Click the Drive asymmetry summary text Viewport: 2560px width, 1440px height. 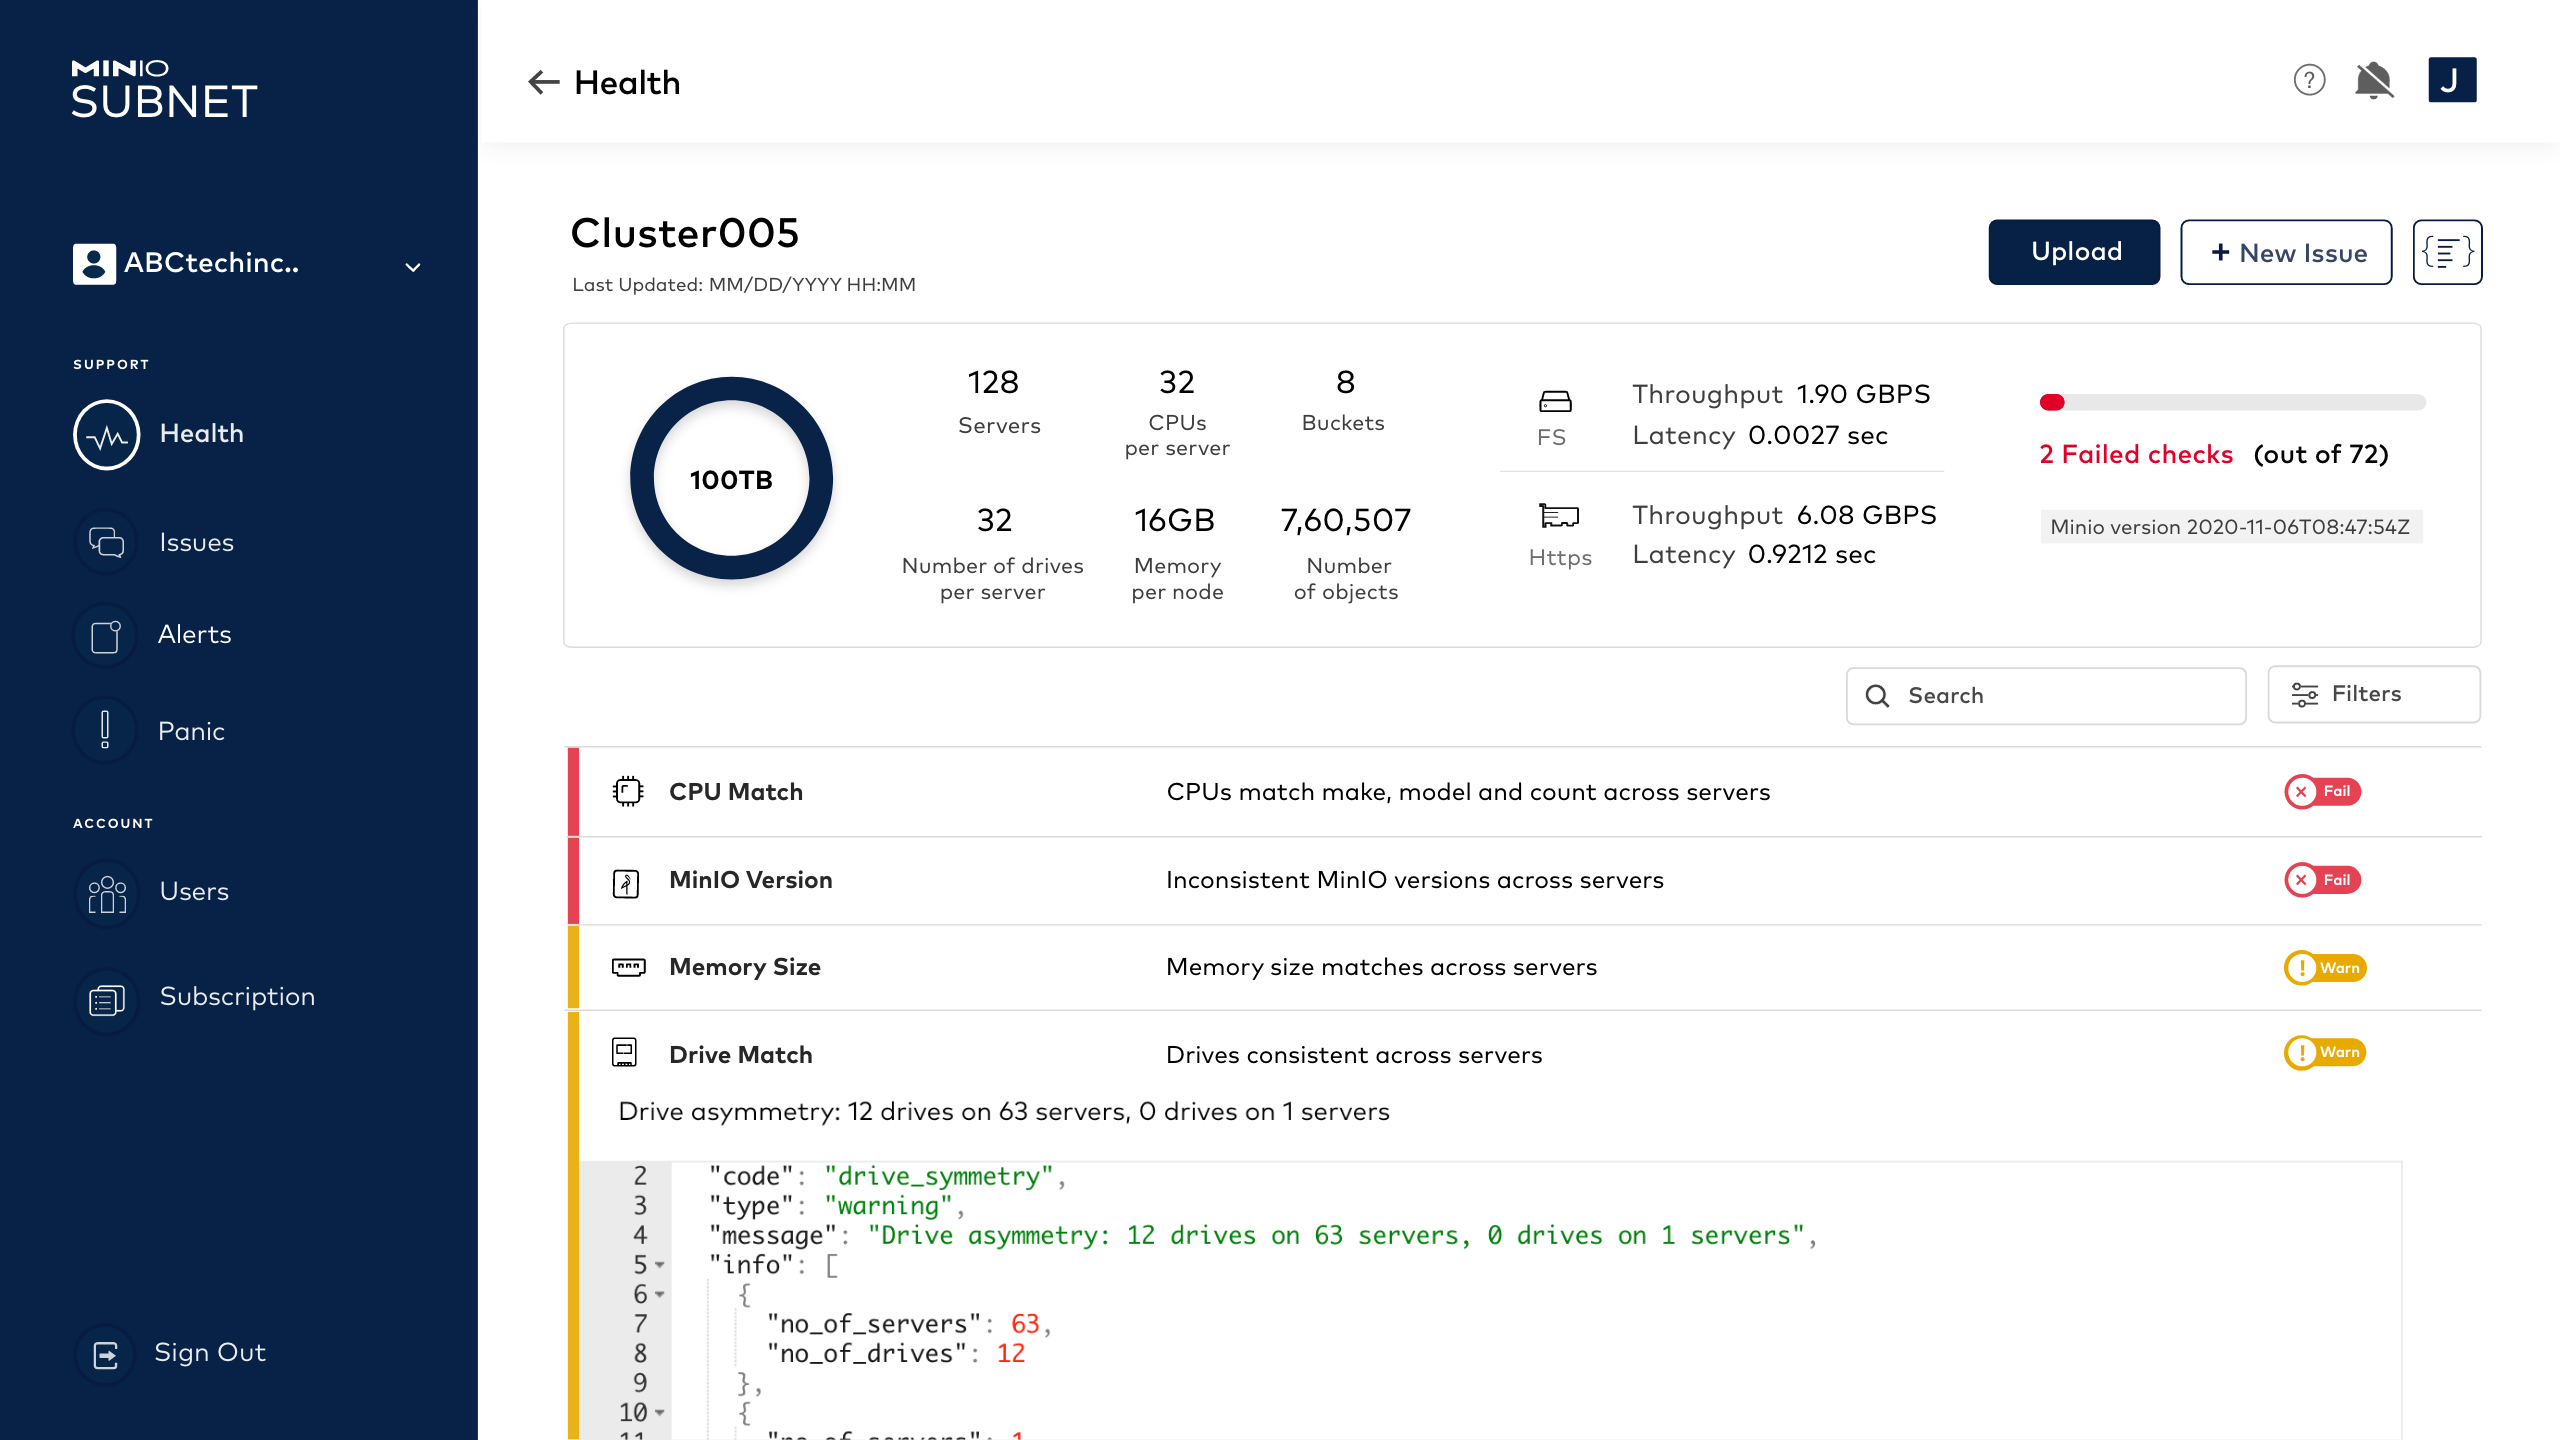pyautogui.click(x=1004, y=1112)
